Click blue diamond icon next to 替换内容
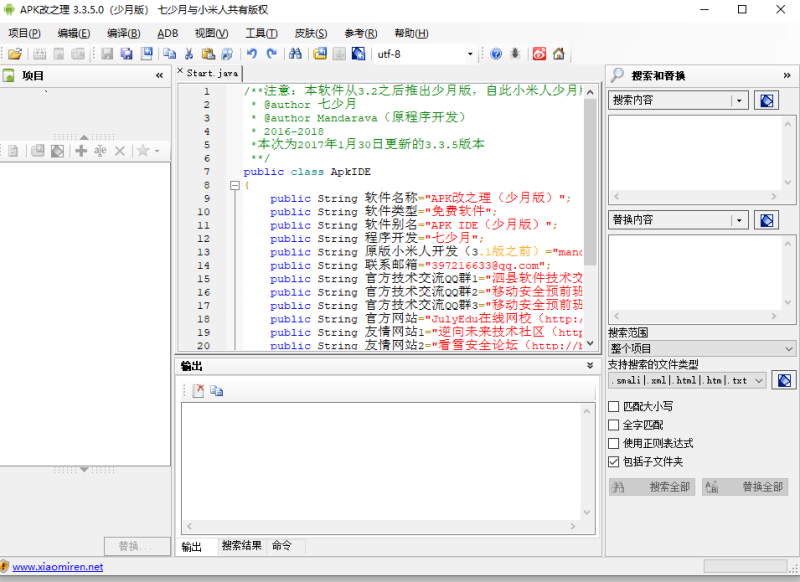 pos(766,220)
